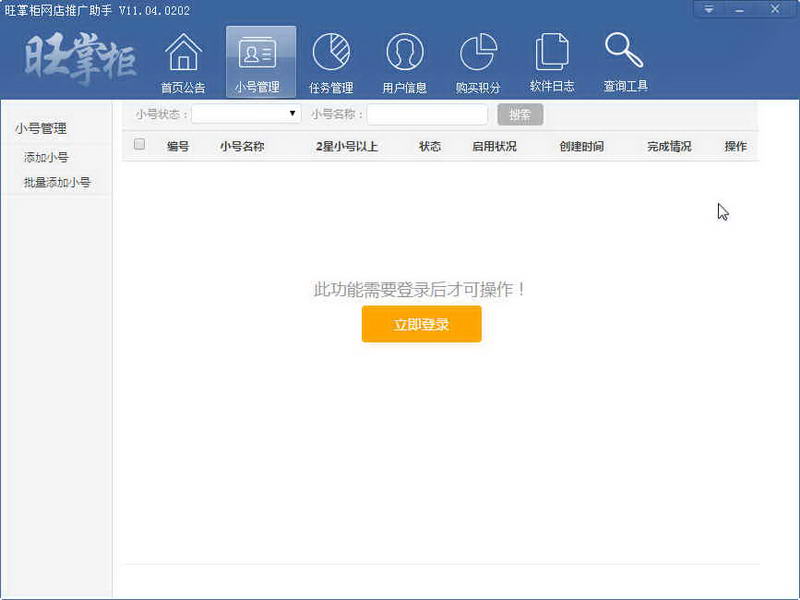Open the 首页公告 home icon
Viewport: 800px width, 600px height.
point(183,62)
